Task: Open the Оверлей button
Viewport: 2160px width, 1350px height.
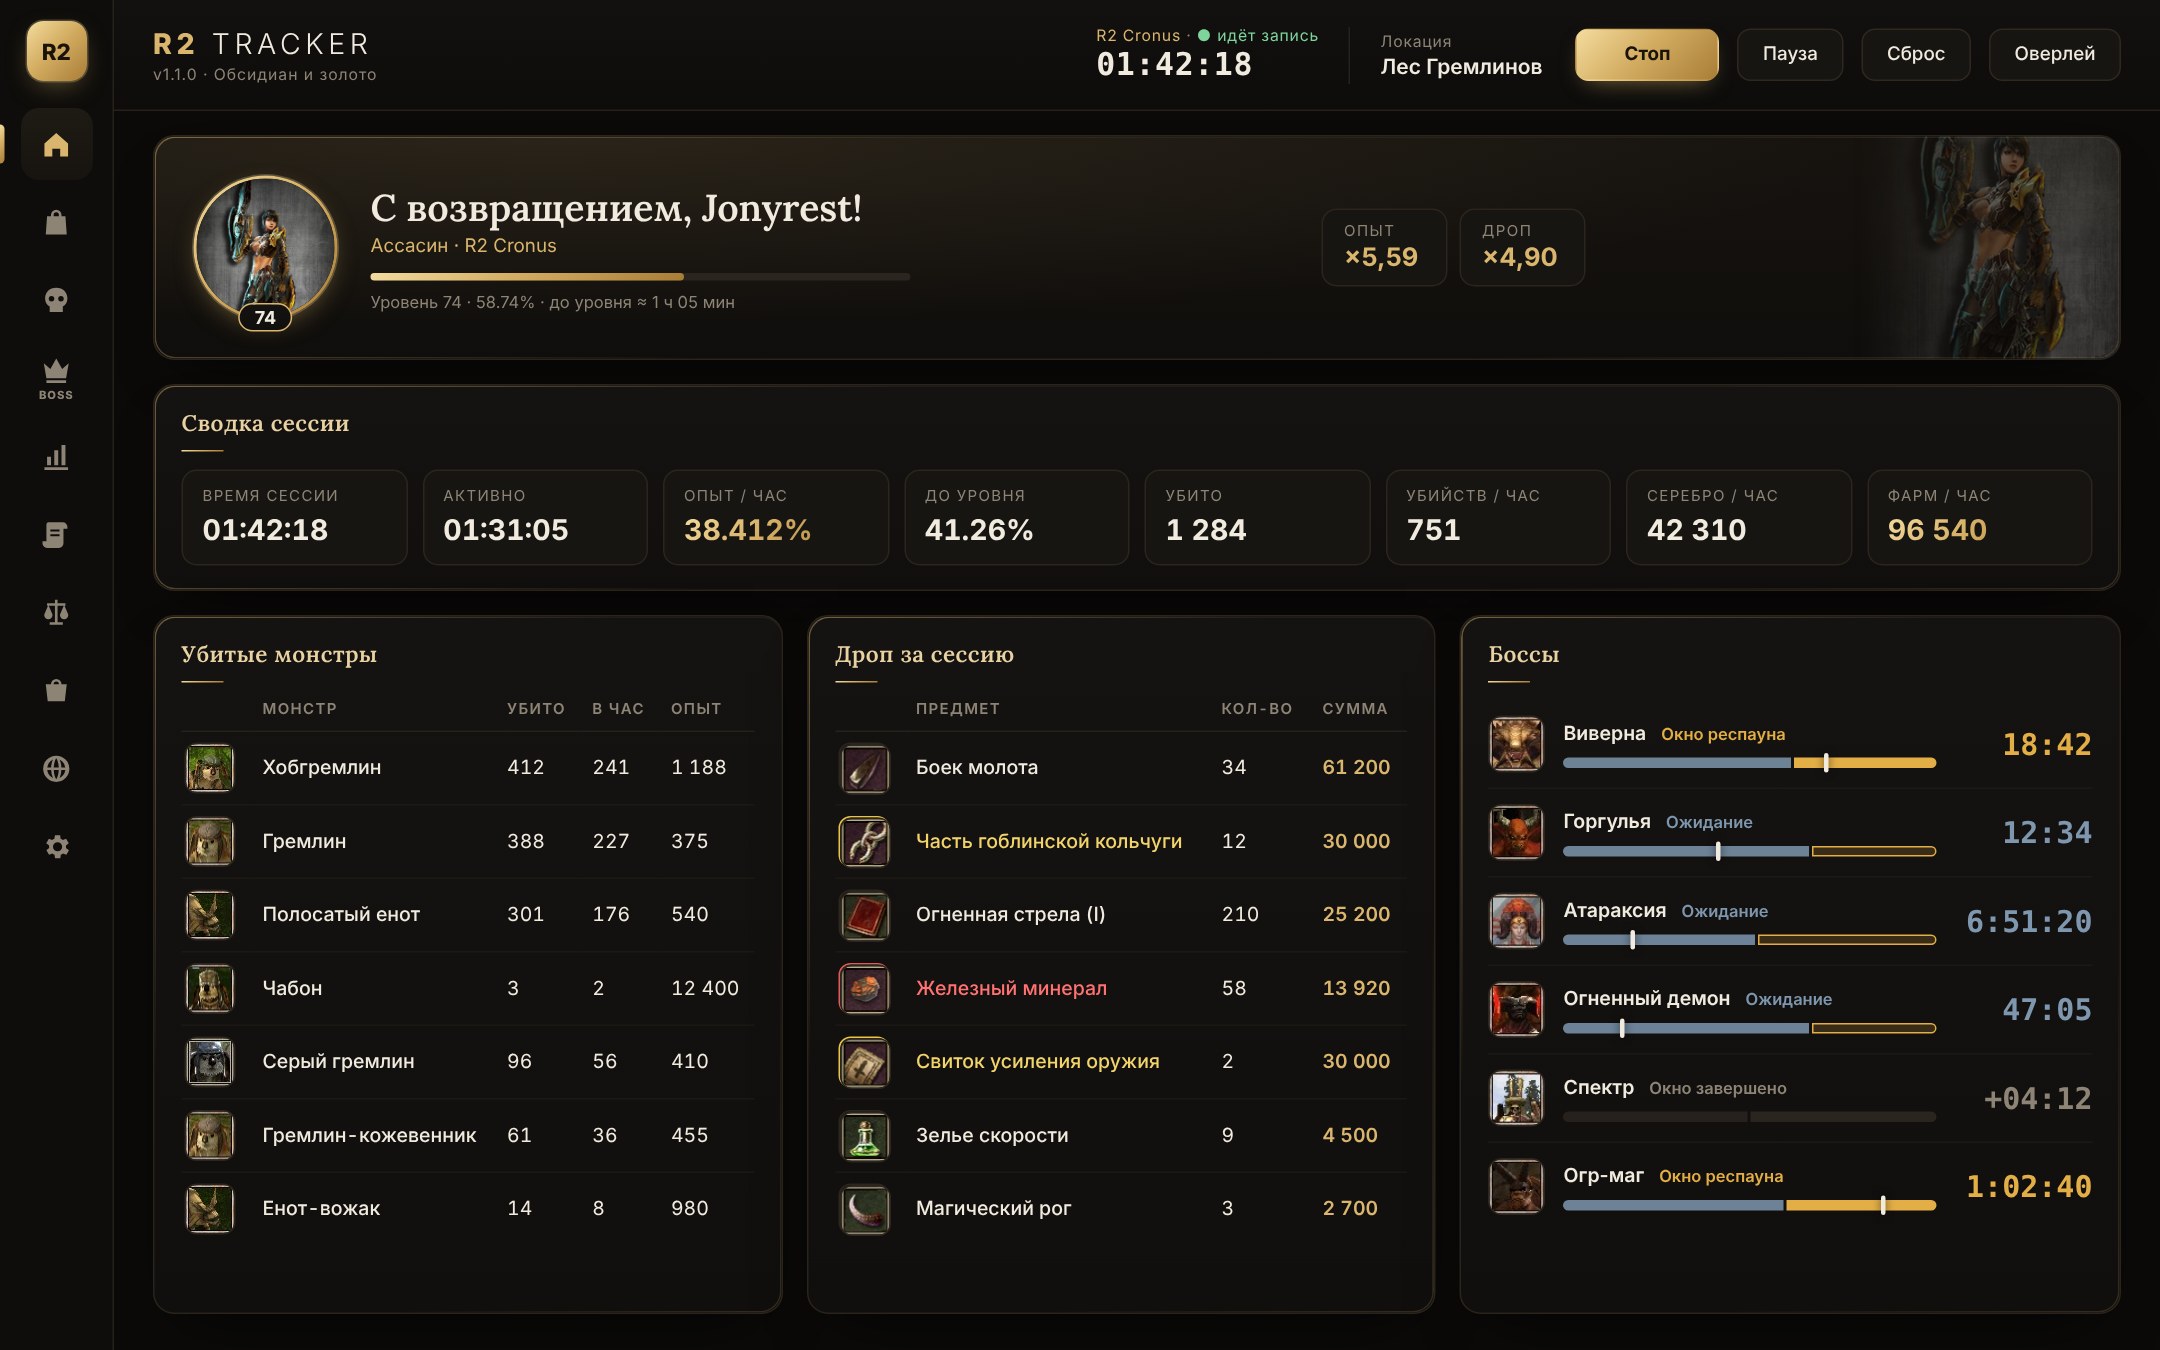Action: click(2054, 54)
